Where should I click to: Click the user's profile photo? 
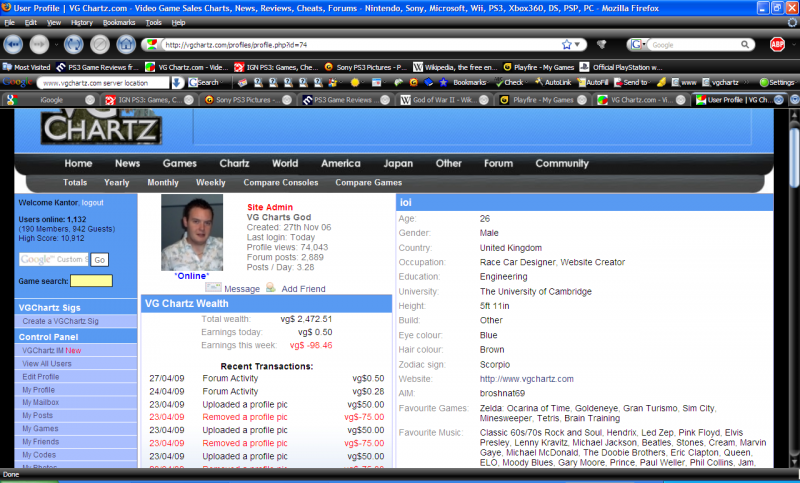192,233
